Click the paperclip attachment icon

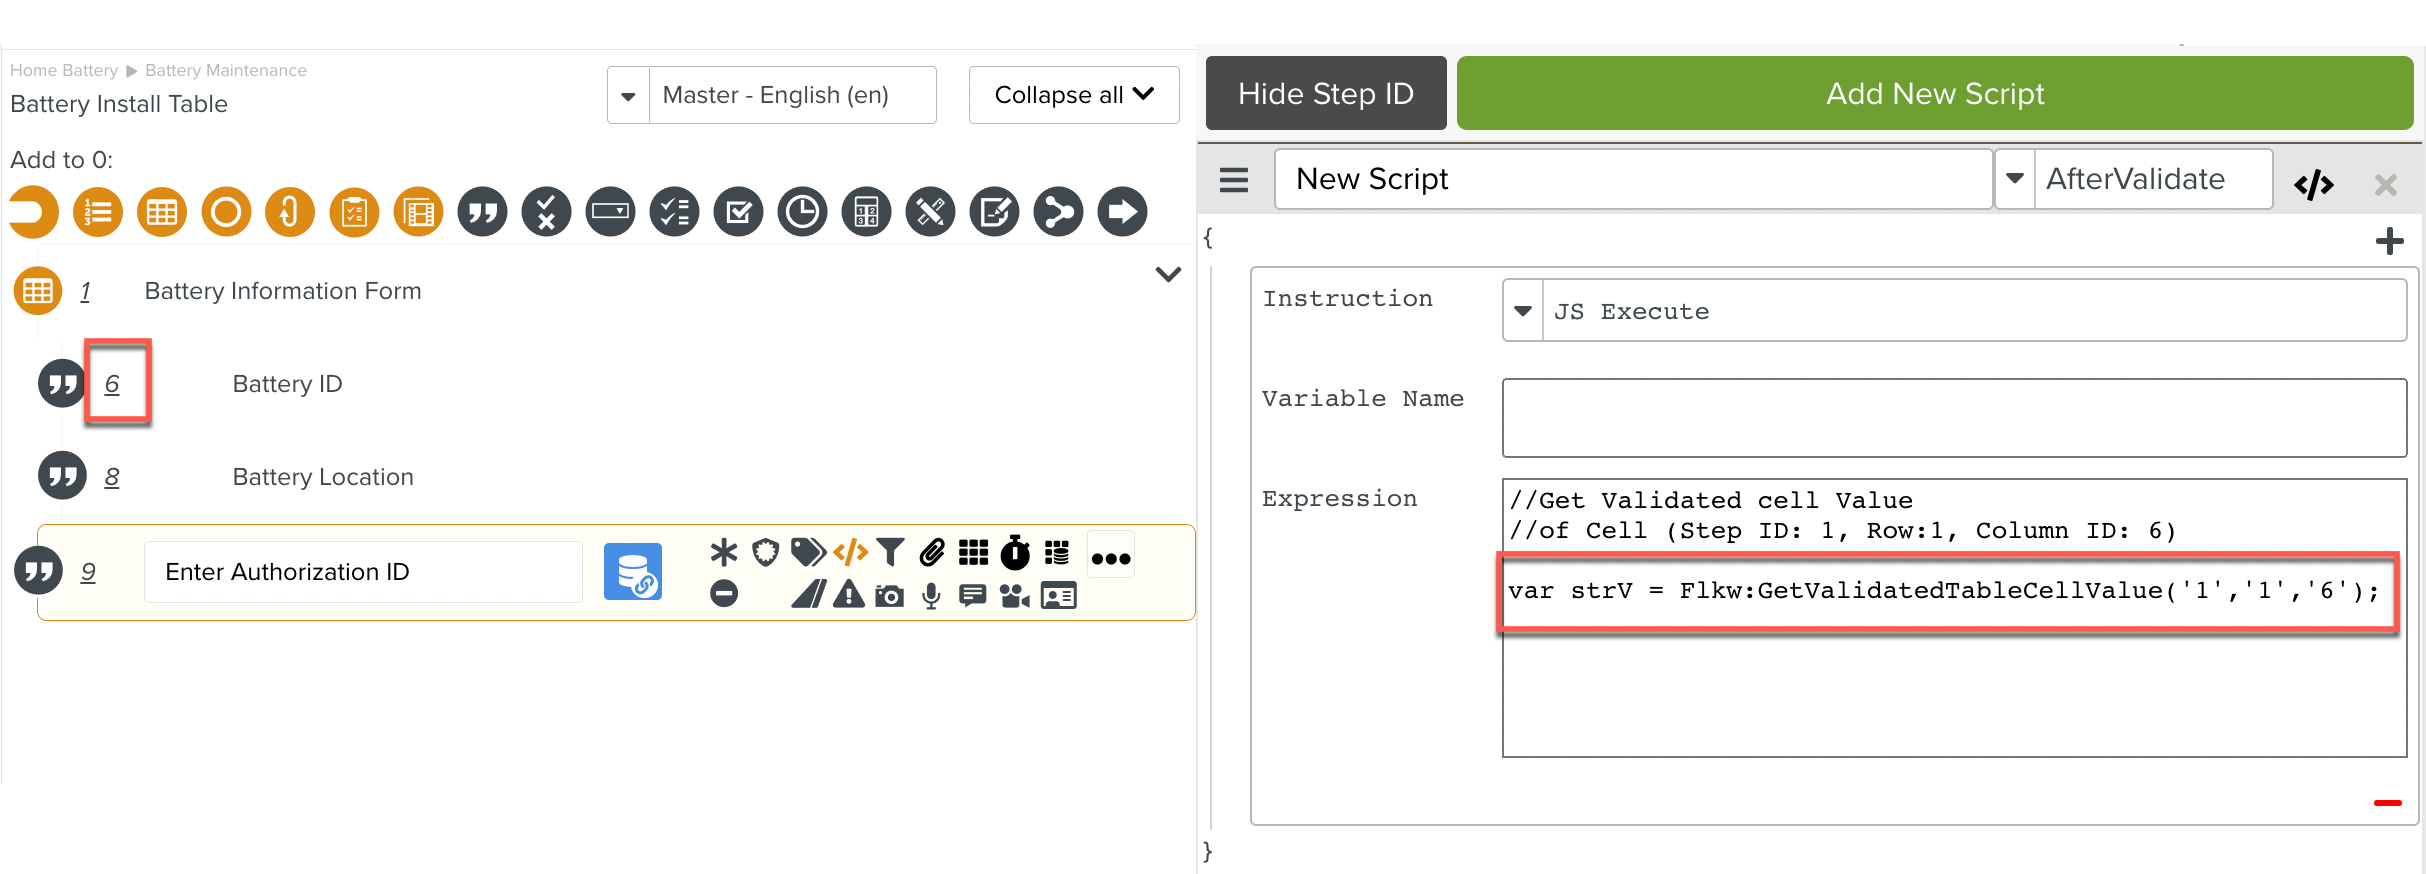tap(932, 552)
